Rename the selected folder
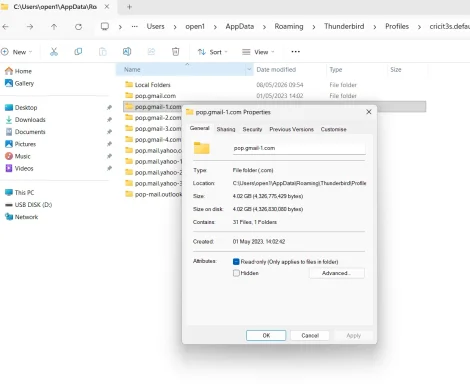The height and width of the screenshot is (384, 470). 127,52
